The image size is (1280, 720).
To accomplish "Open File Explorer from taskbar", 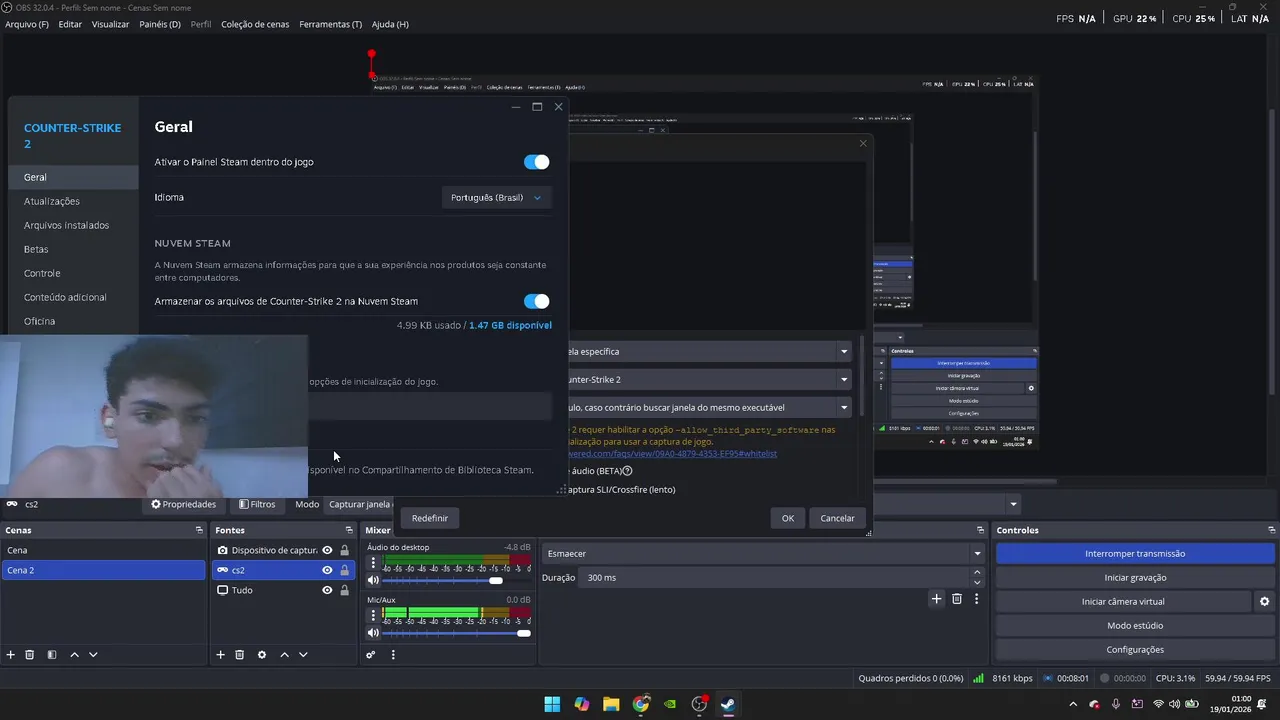I will (x=611, y=704).
